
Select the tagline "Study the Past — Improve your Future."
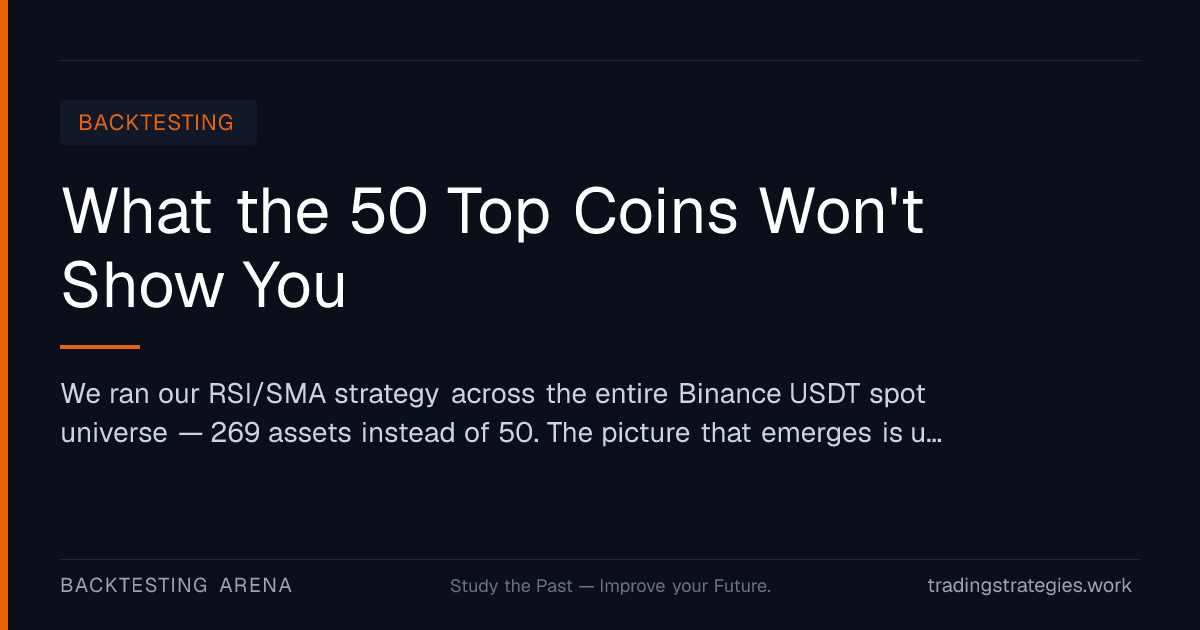pyautogui.click(x=610, y=586)
